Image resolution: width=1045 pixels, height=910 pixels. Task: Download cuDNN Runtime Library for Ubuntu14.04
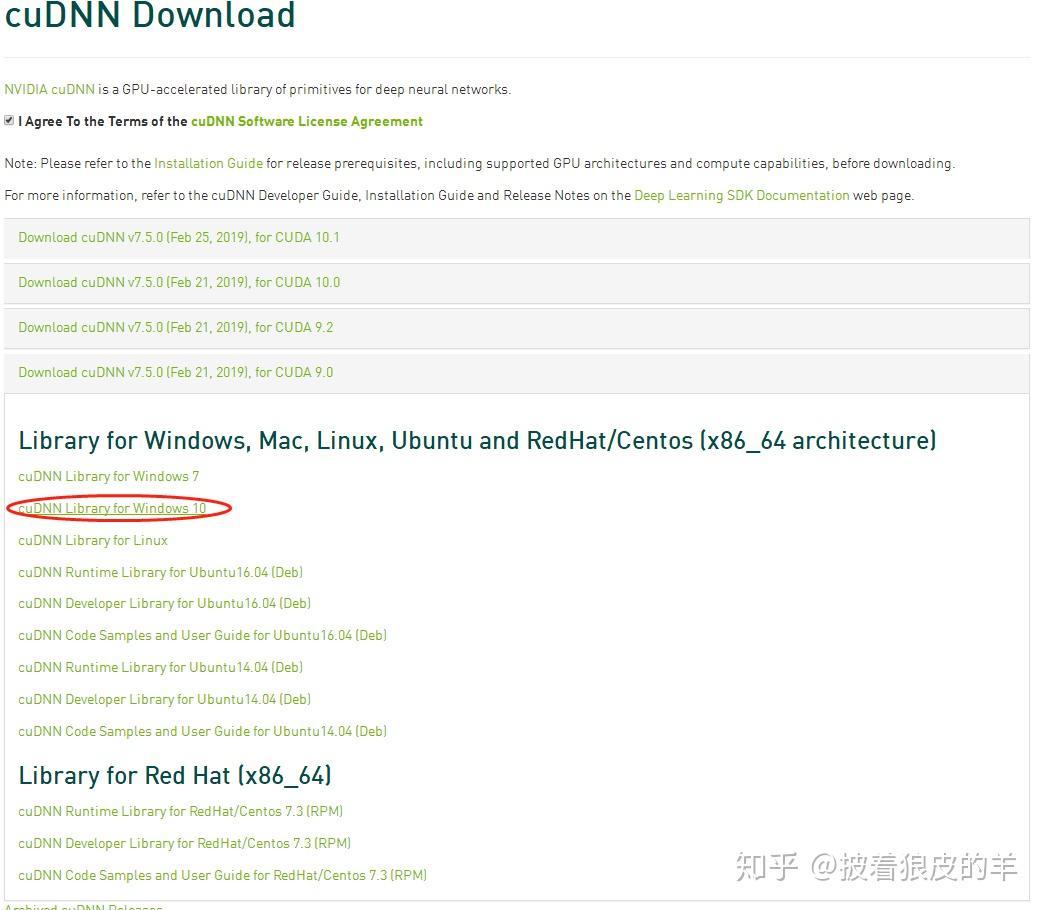(160, 667)
